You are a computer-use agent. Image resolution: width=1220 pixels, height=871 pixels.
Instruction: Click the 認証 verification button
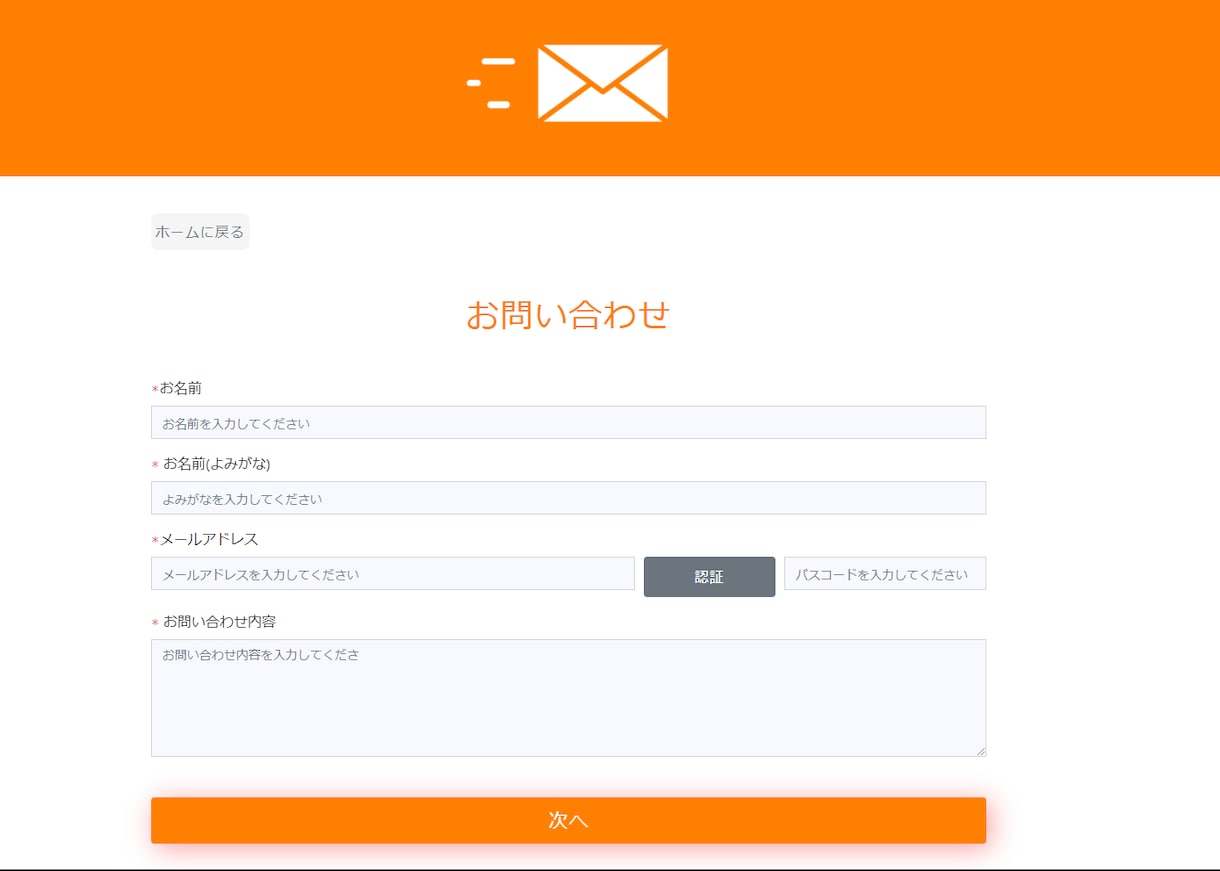pos(709,577)
